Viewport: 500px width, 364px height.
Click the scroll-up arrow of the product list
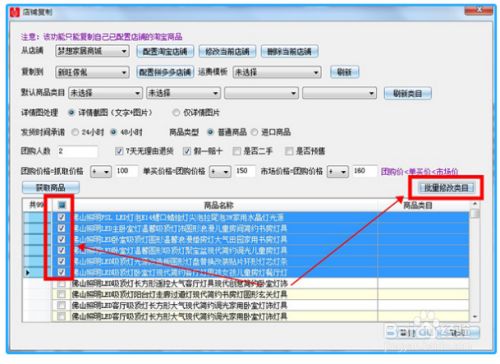475,204
